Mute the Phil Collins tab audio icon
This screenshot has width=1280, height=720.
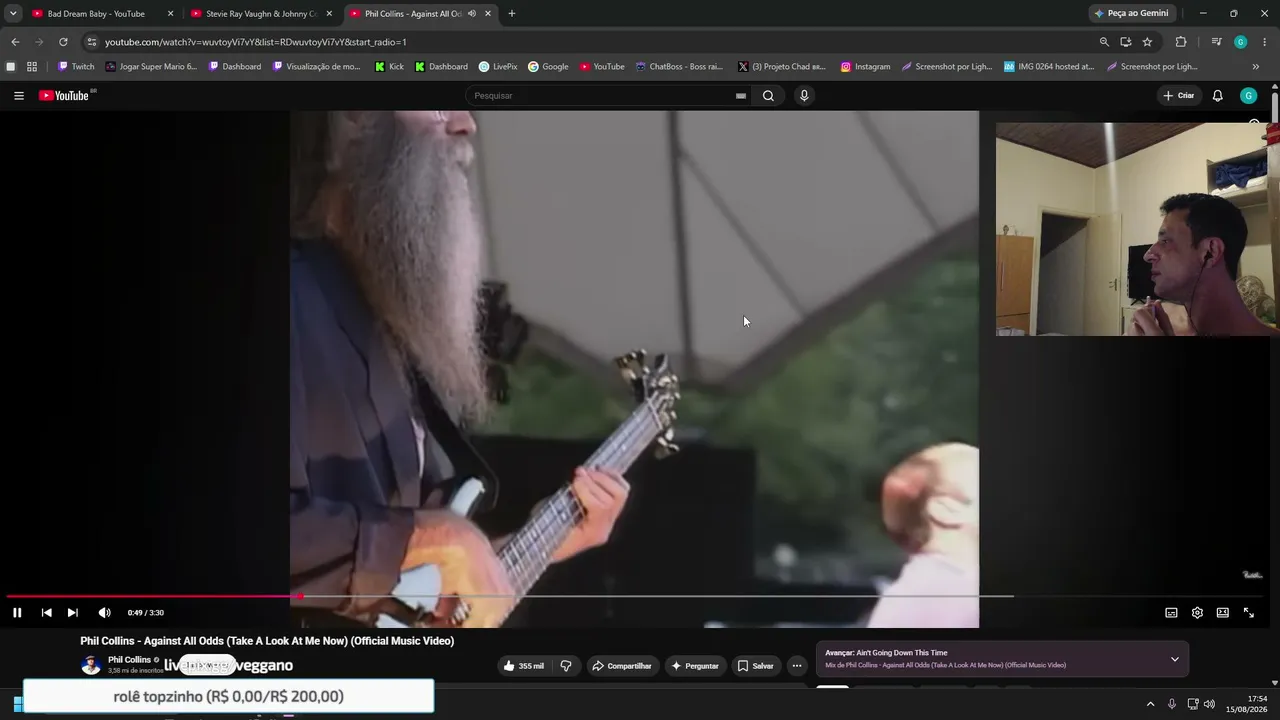tap(471, 14)
